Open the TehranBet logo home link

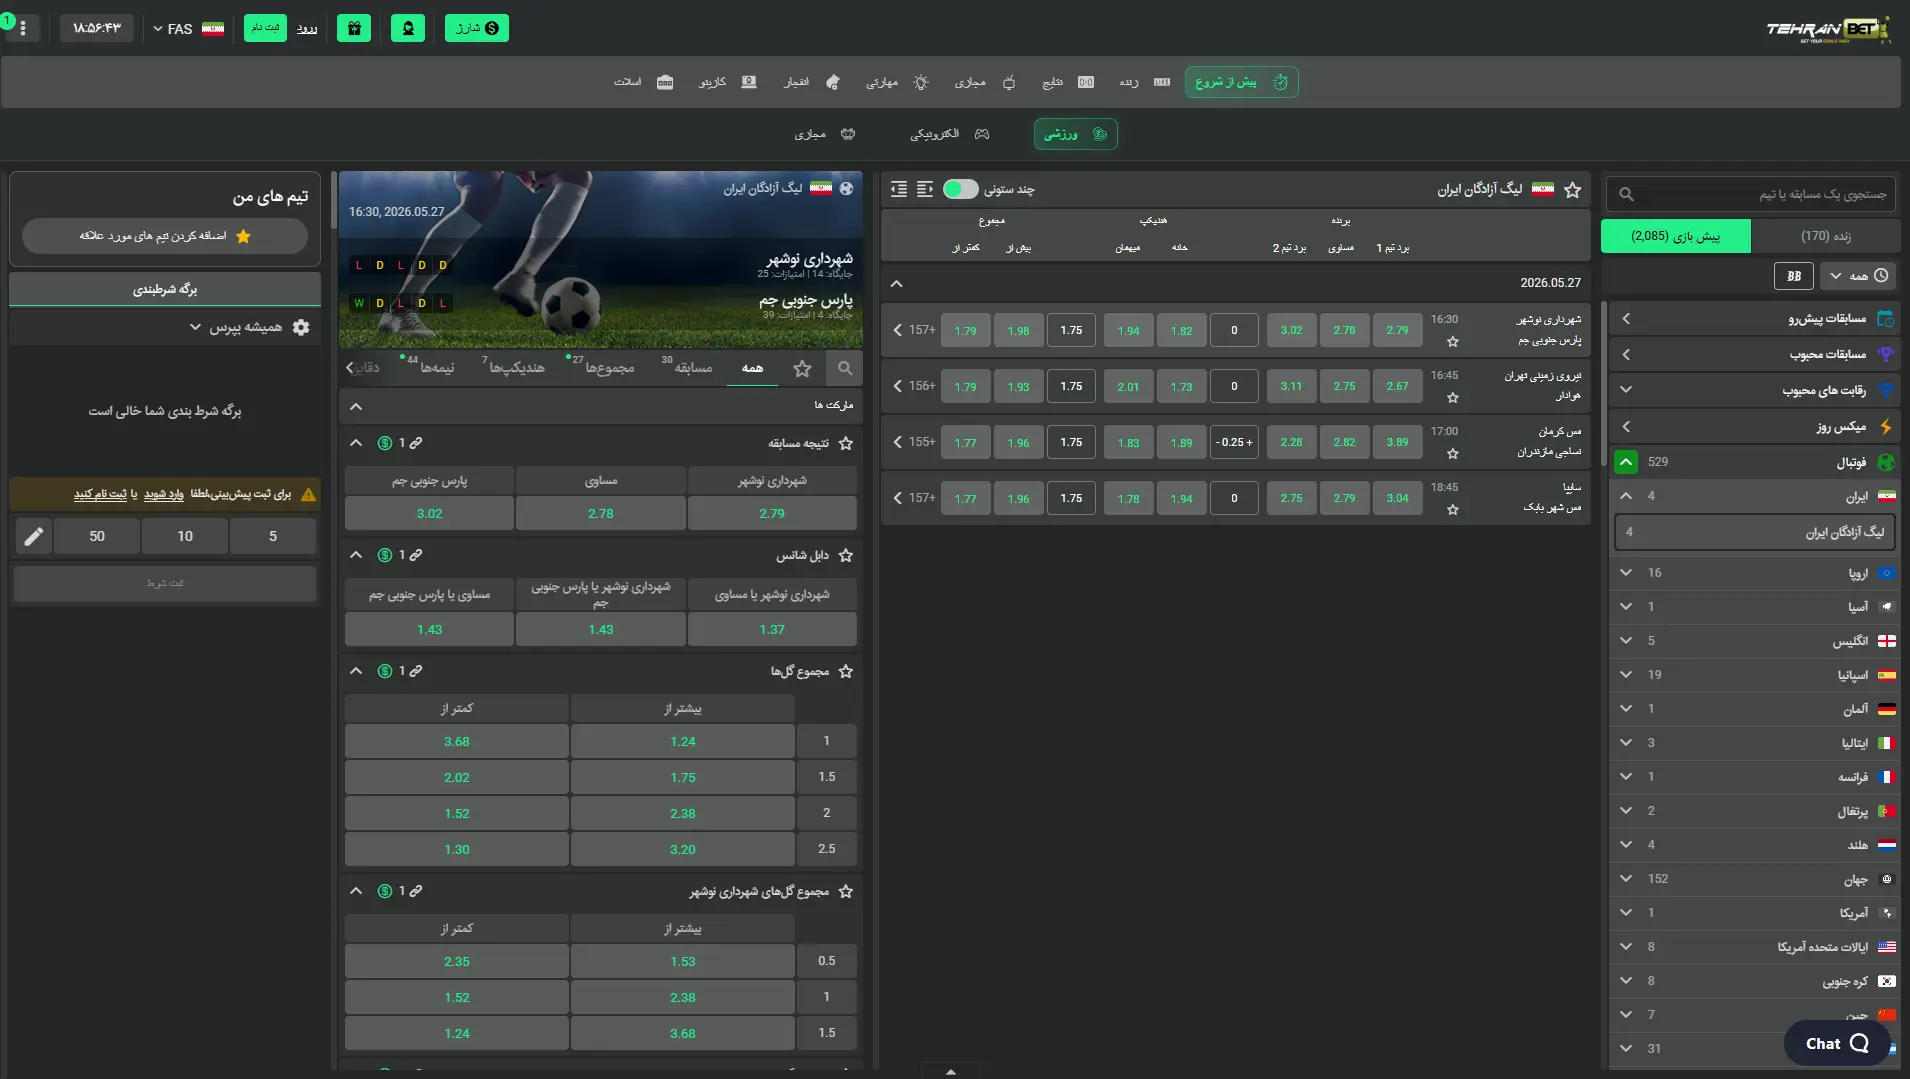click(1828, 29)
